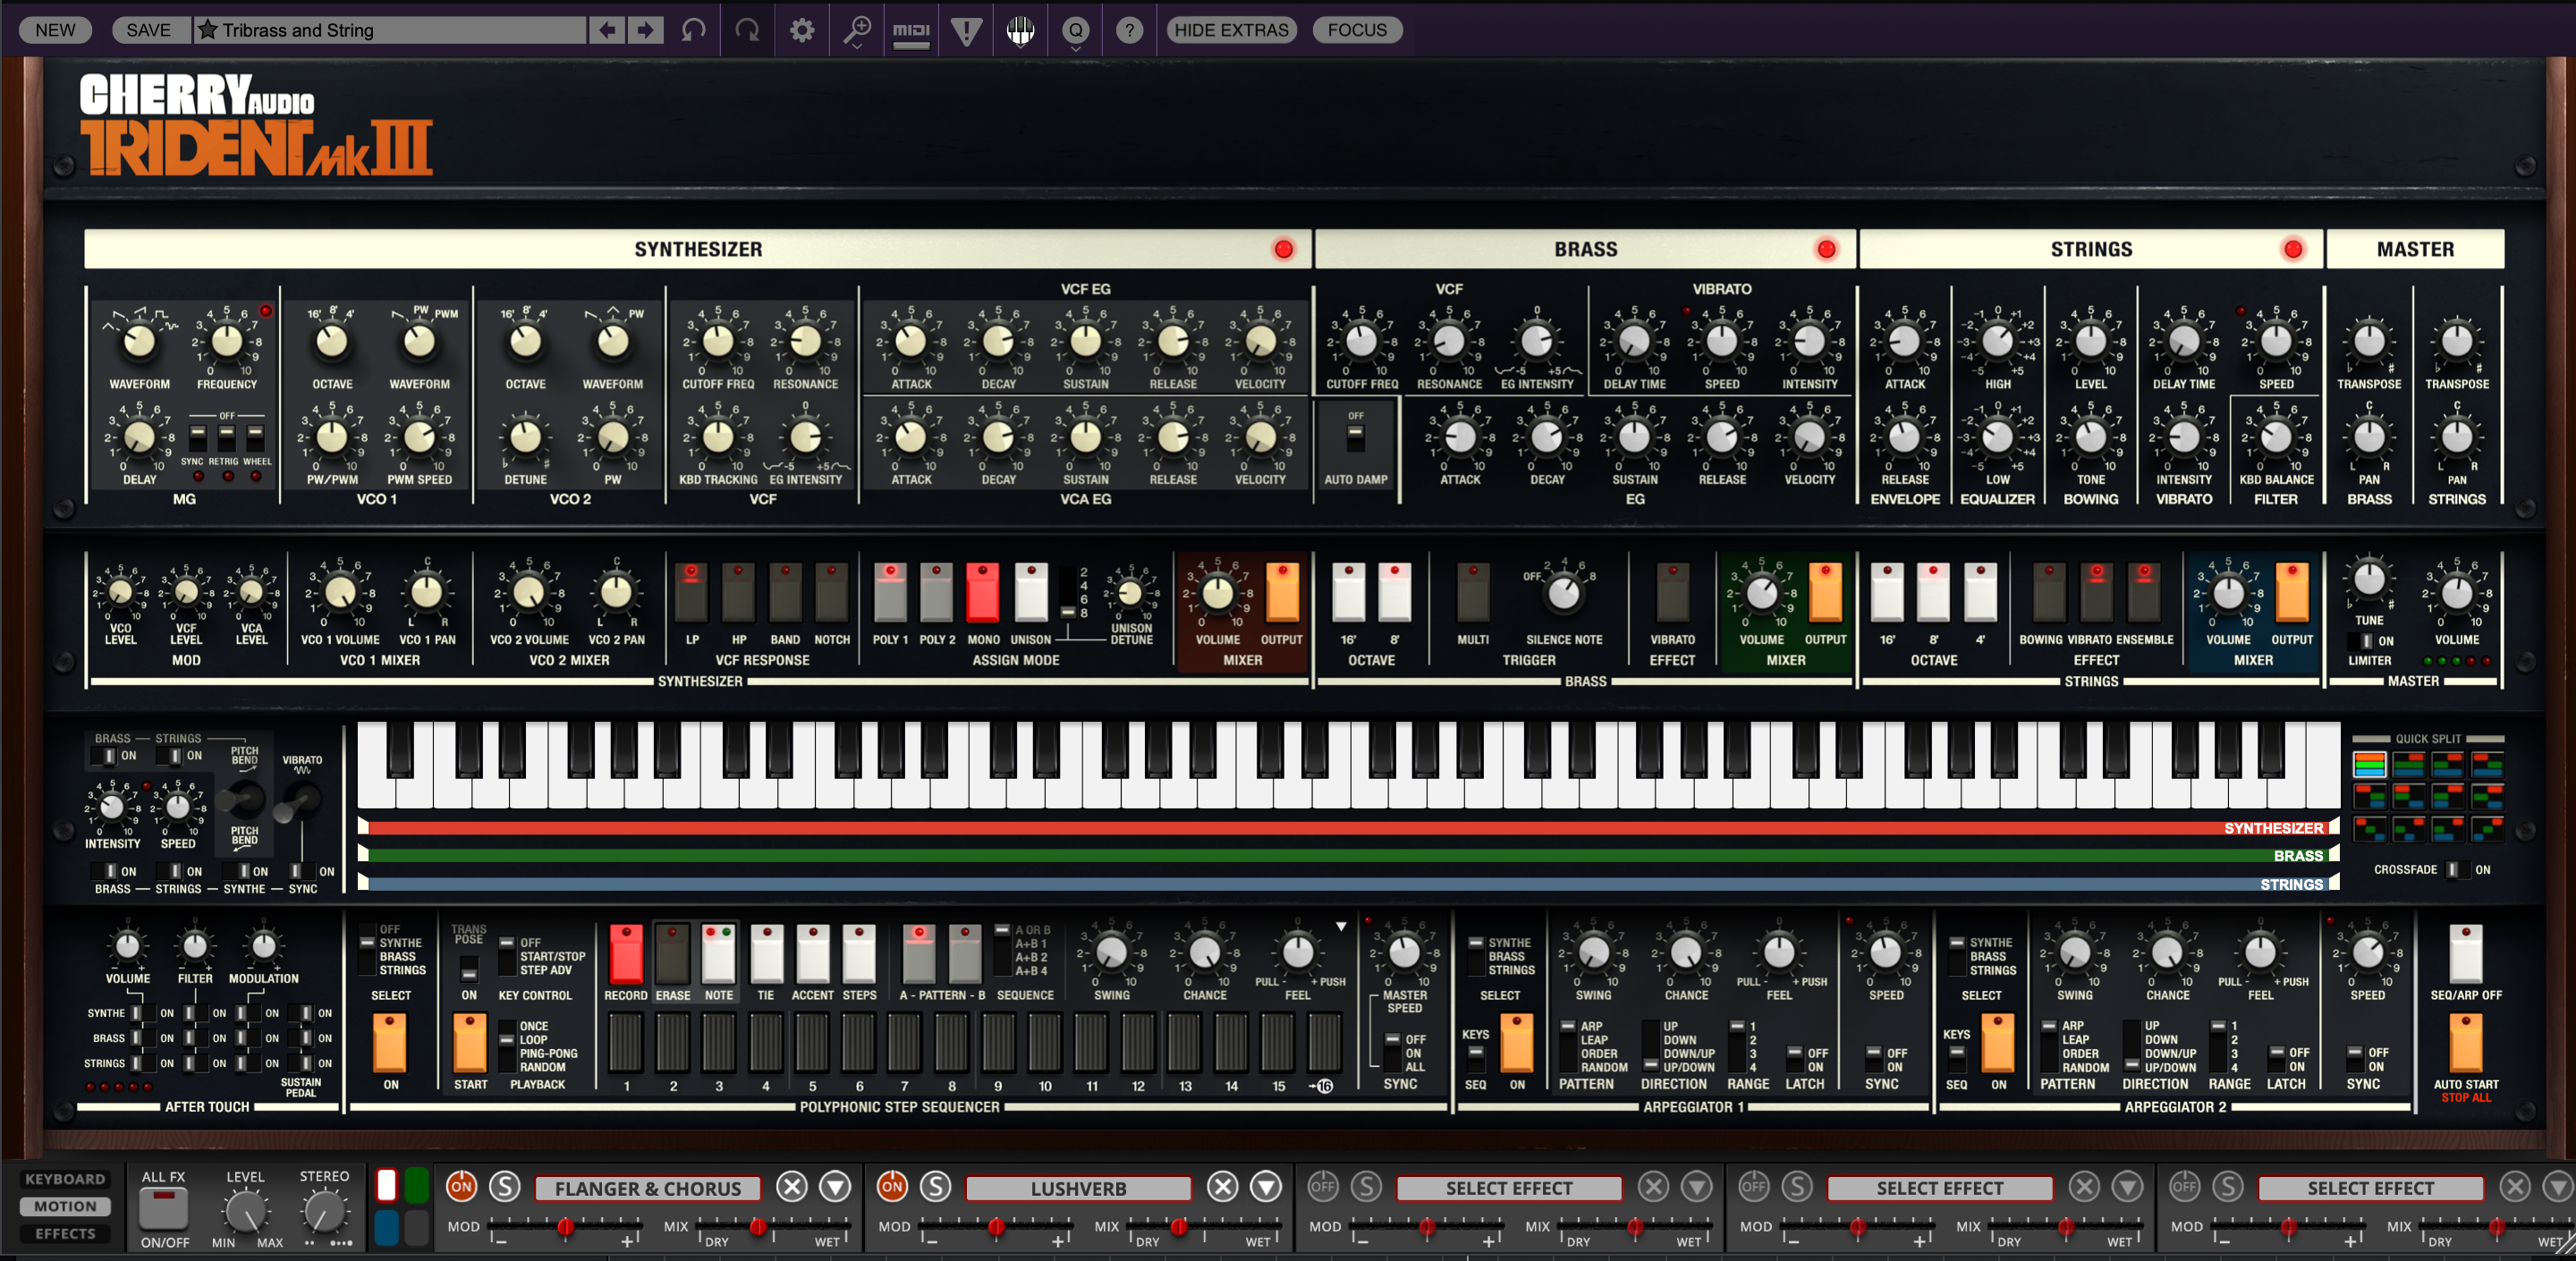Click the Flanger & Chorus MIX slider
This screenshot has height=1261, width=2576.
(760, 1226)
